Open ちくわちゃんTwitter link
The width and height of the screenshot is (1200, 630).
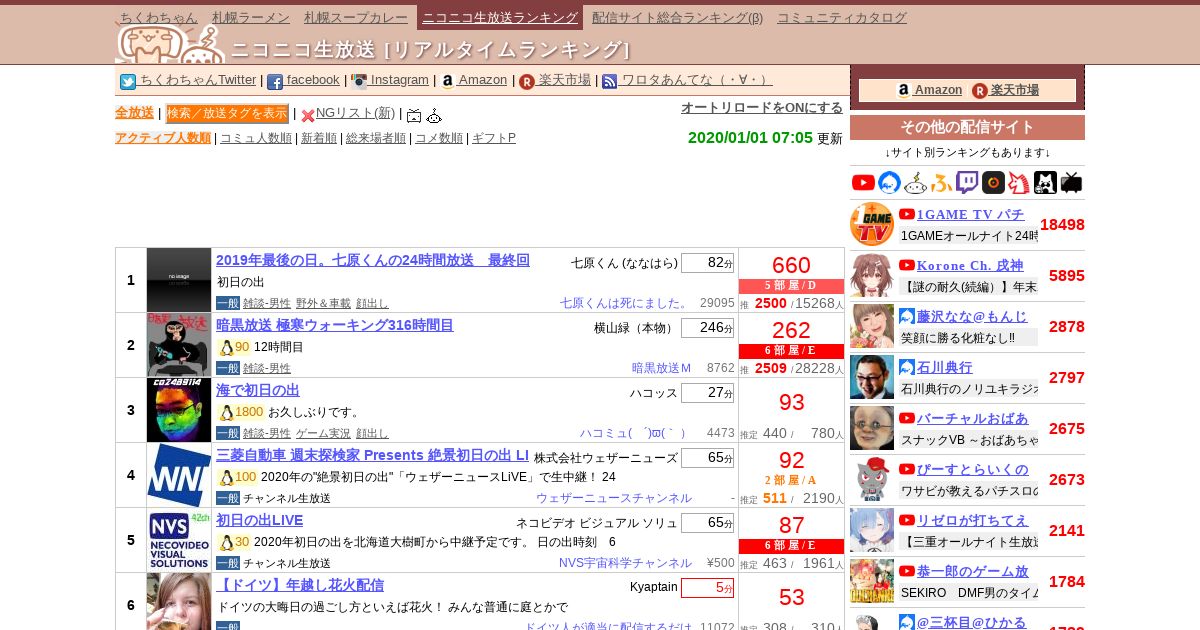pyautogui.click(x=198, y=80)
